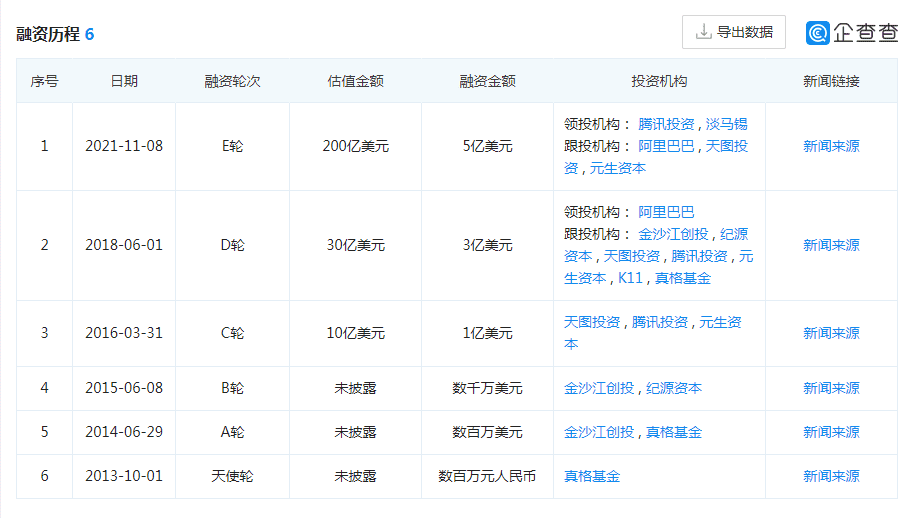Open 金沙江创投 link in B轮 row
Viewport: 908px width, 518px height.
[599, 388]
